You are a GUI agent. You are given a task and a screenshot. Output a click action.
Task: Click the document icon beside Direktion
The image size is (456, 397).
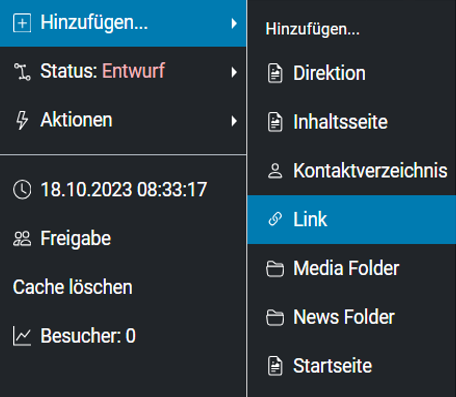(x=275, y=73)
